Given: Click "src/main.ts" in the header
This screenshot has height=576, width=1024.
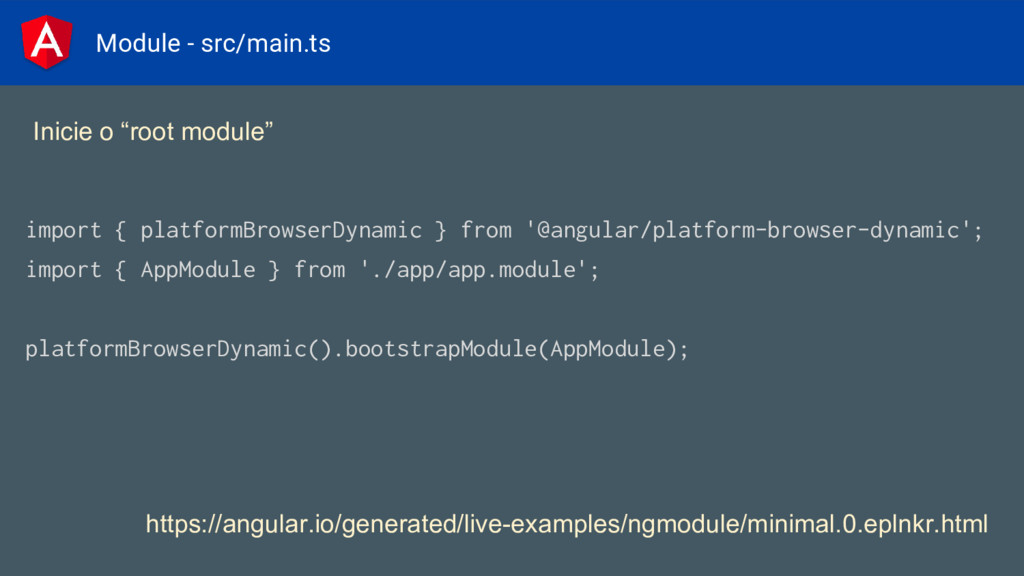Looking at the screenshot, I should [x=266, y=44].
